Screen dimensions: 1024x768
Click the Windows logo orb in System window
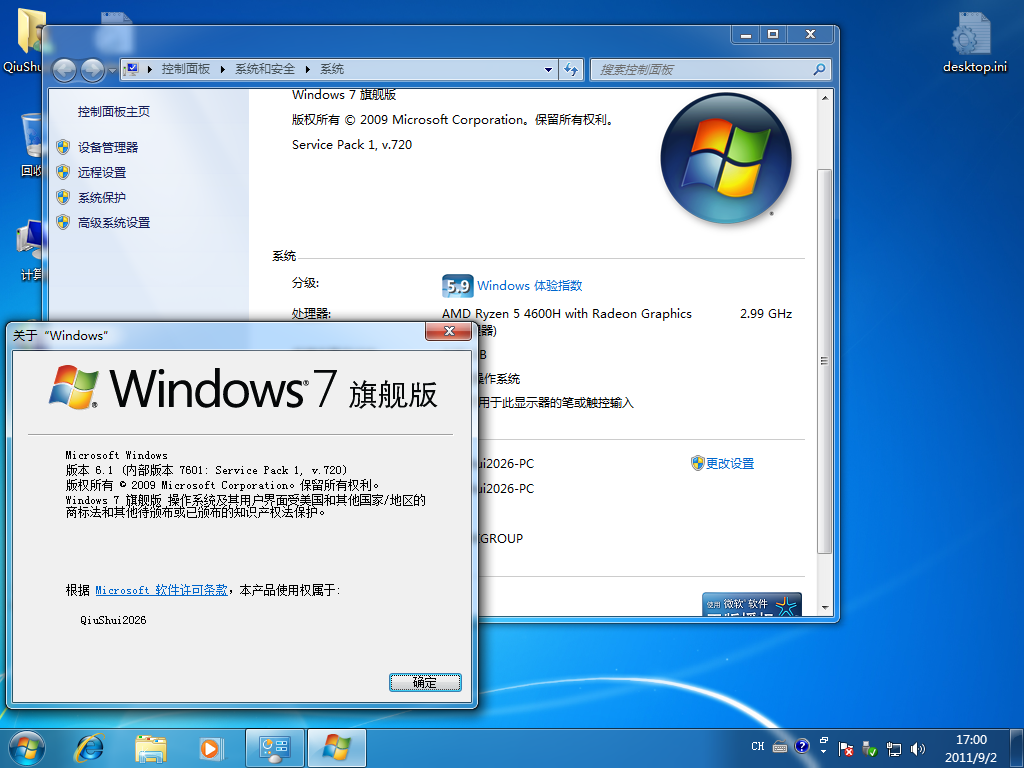[726, 157]
